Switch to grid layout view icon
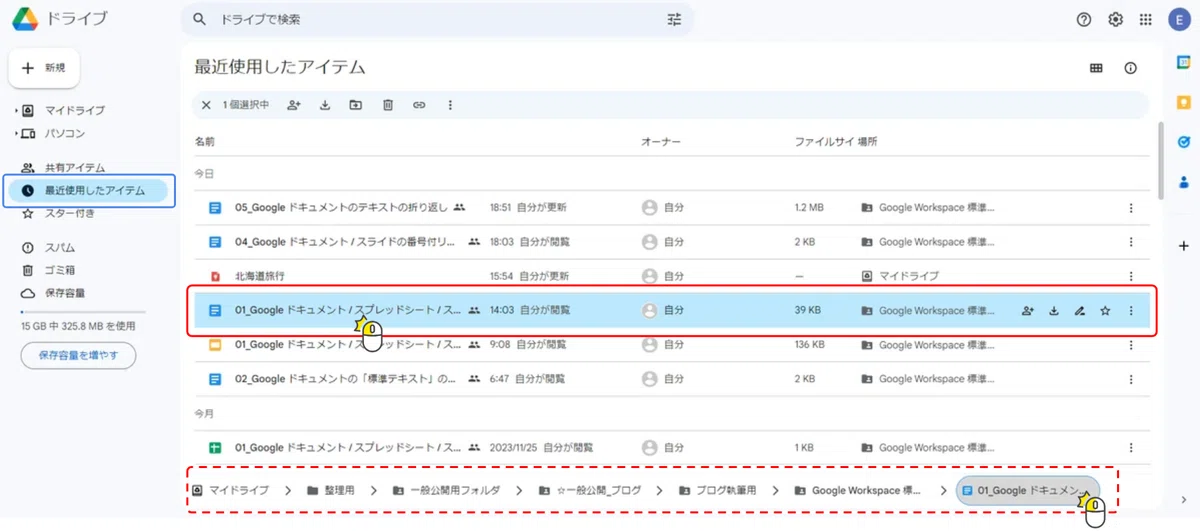1200x531 pixels. click(x=1096, y=68)
